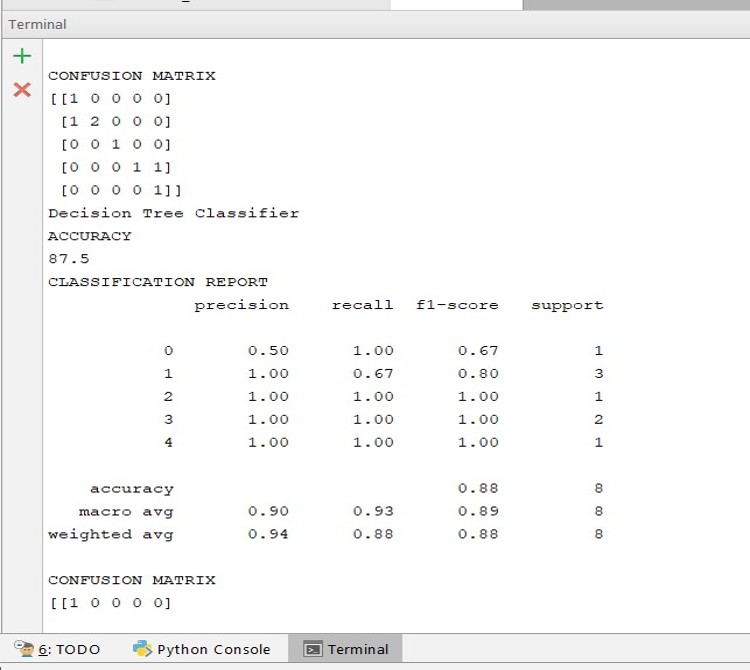Click the CLASSIFICATION REPORT heading
The height and width of the screenshot is (670, 750).
click(157, 282)
